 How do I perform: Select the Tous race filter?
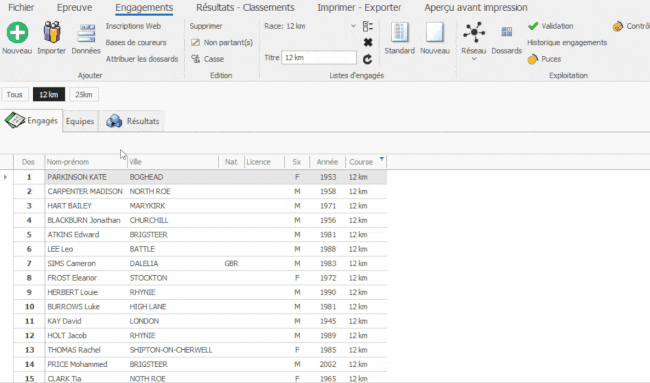[x=15, y=95]
